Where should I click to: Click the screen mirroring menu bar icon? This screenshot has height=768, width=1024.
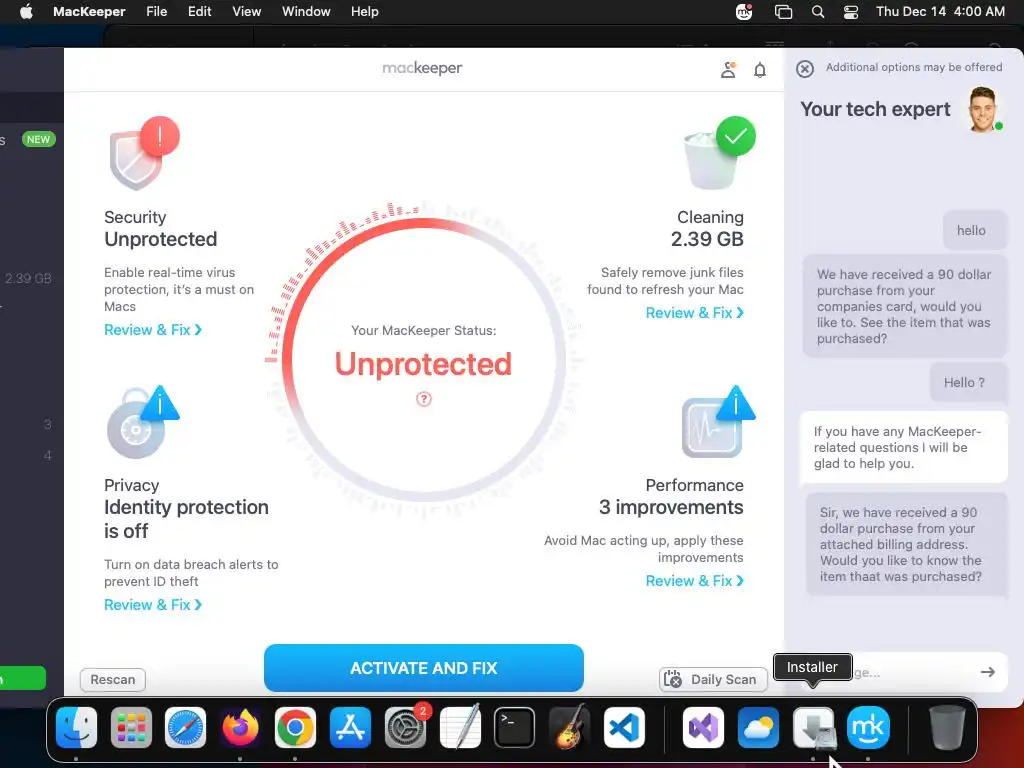pos(783,12)
